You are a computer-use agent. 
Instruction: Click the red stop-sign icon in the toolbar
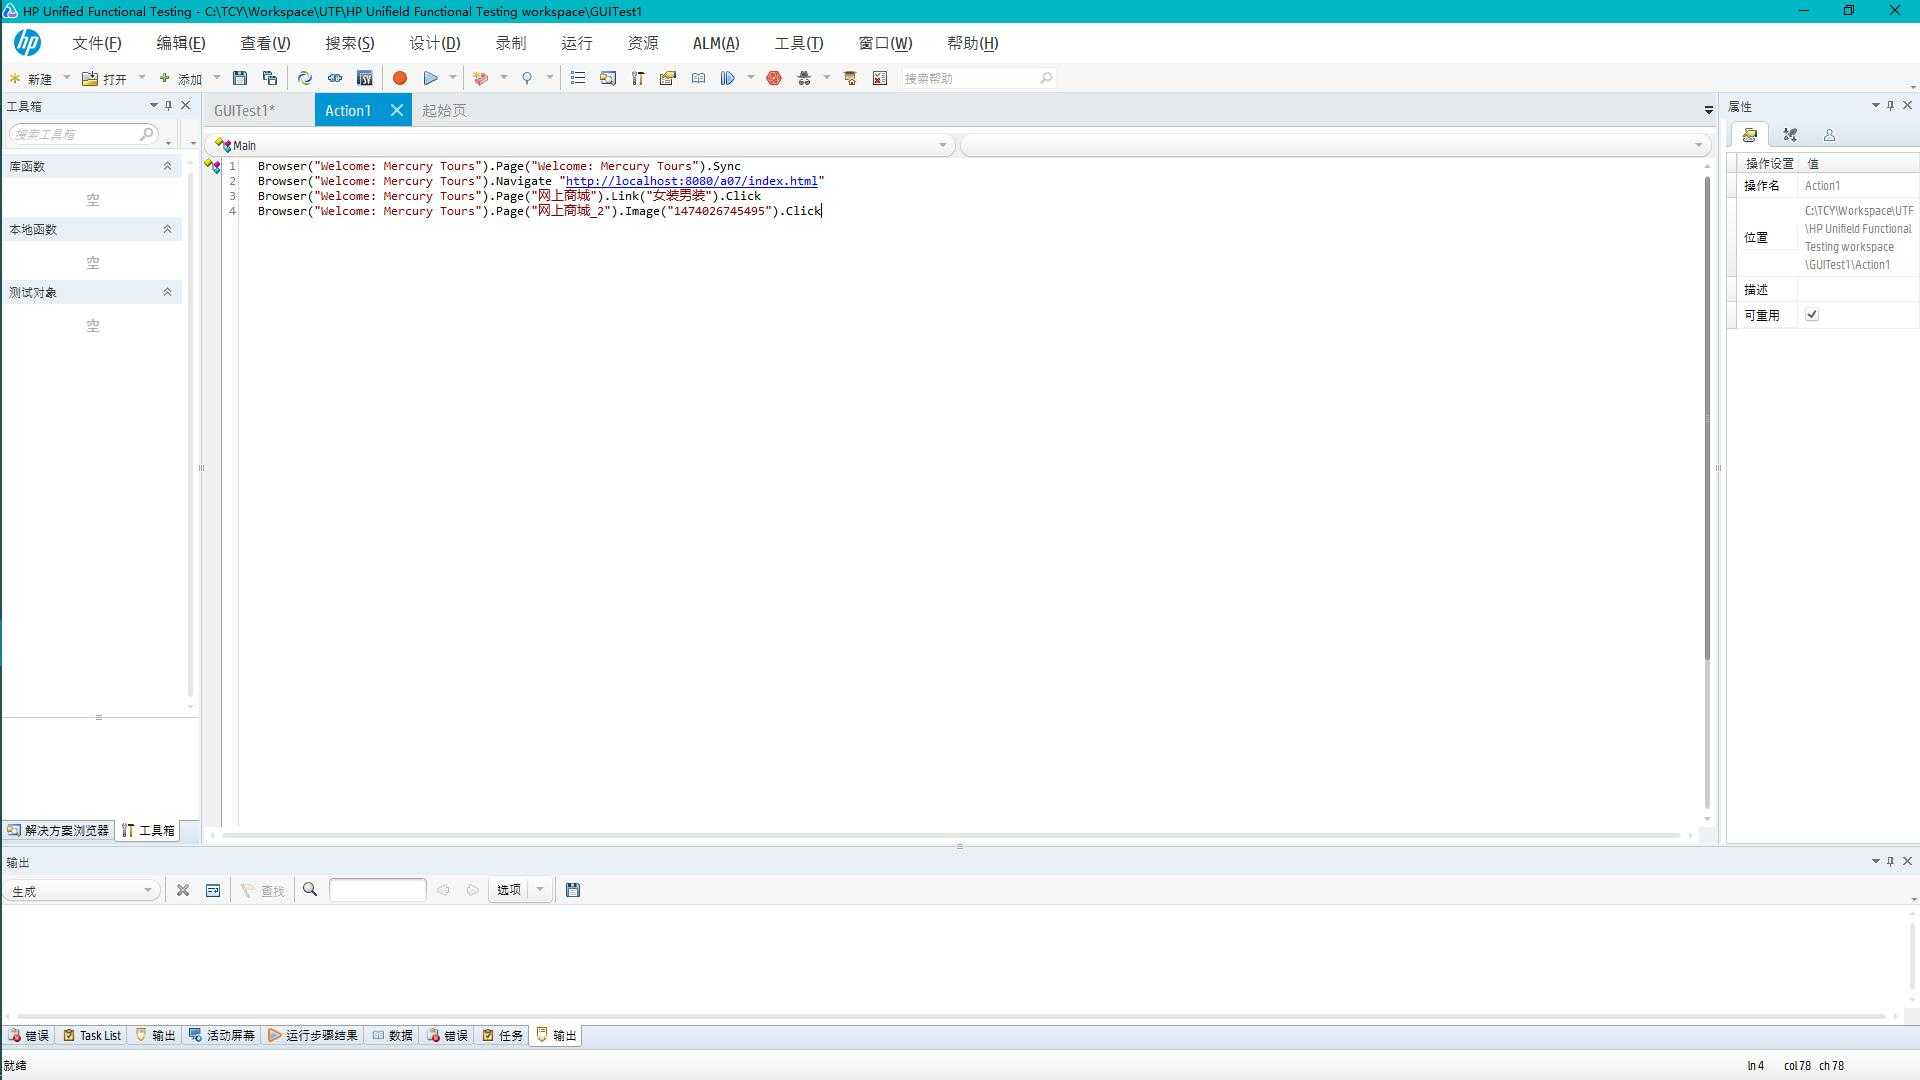tap(774, 78)
